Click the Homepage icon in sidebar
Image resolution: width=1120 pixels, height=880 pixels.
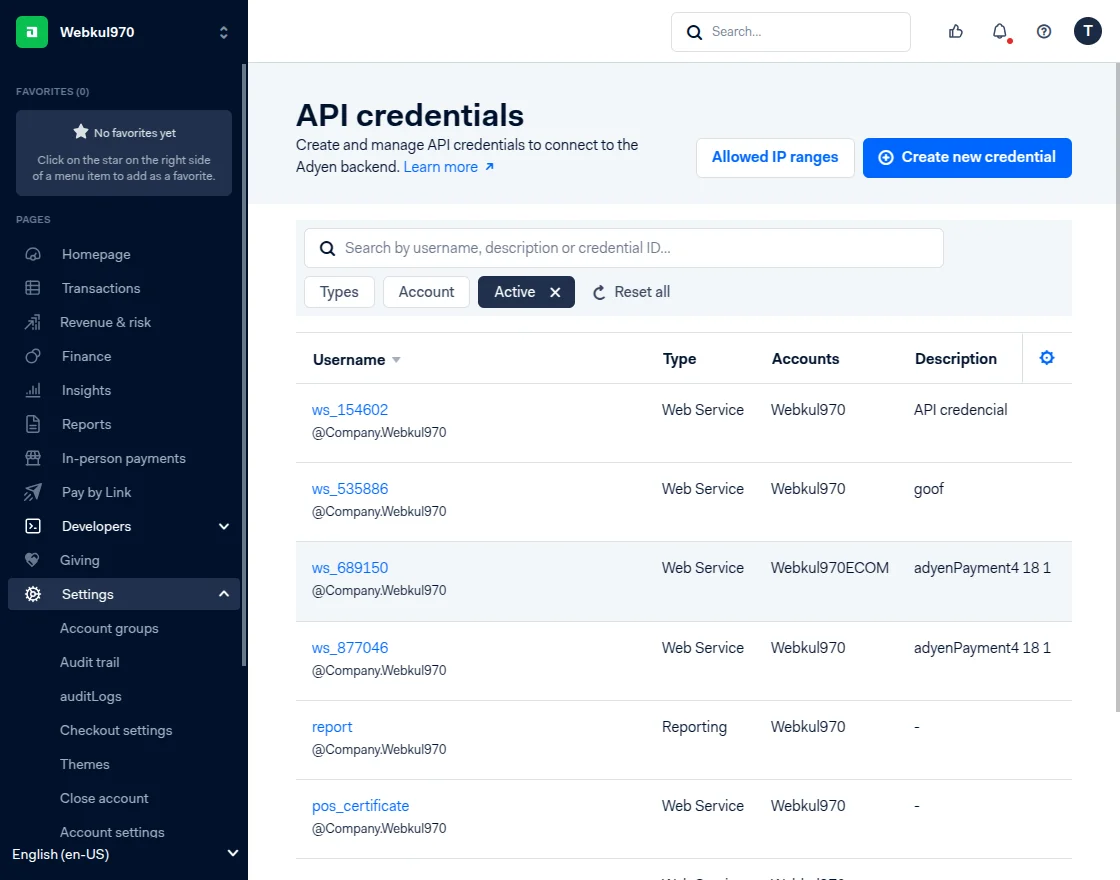(33, 254)
